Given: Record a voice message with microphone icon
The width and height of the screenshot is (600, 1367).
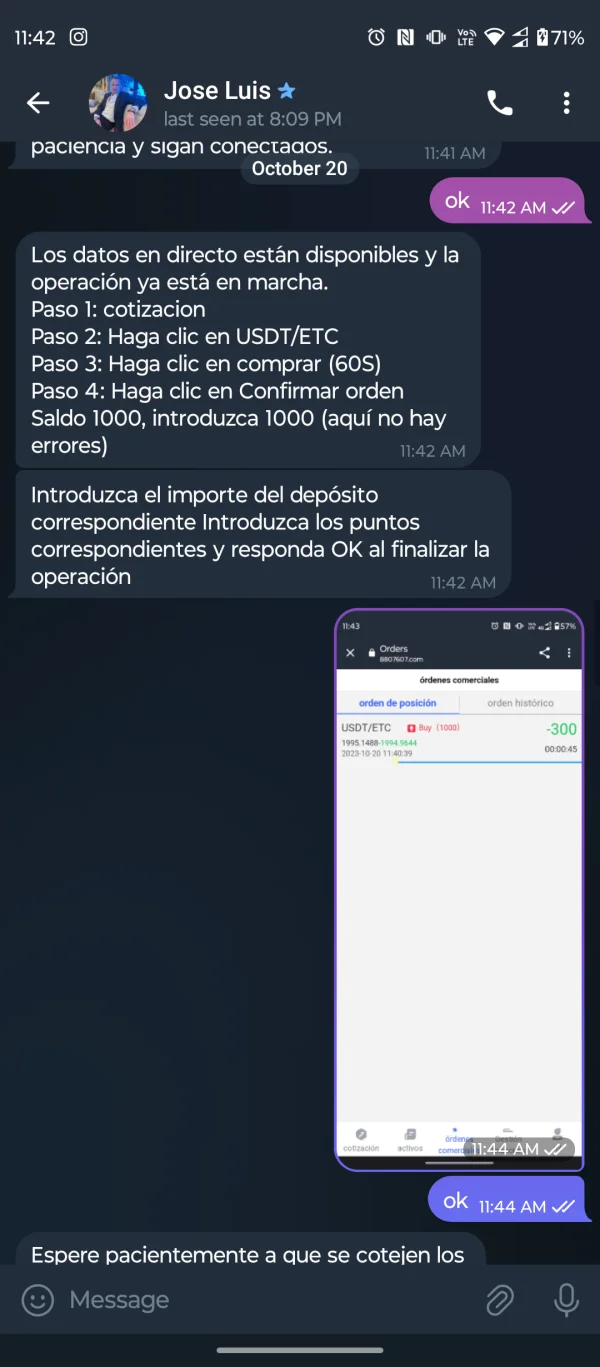Looking at the screenshot, I should point(566,1300).
